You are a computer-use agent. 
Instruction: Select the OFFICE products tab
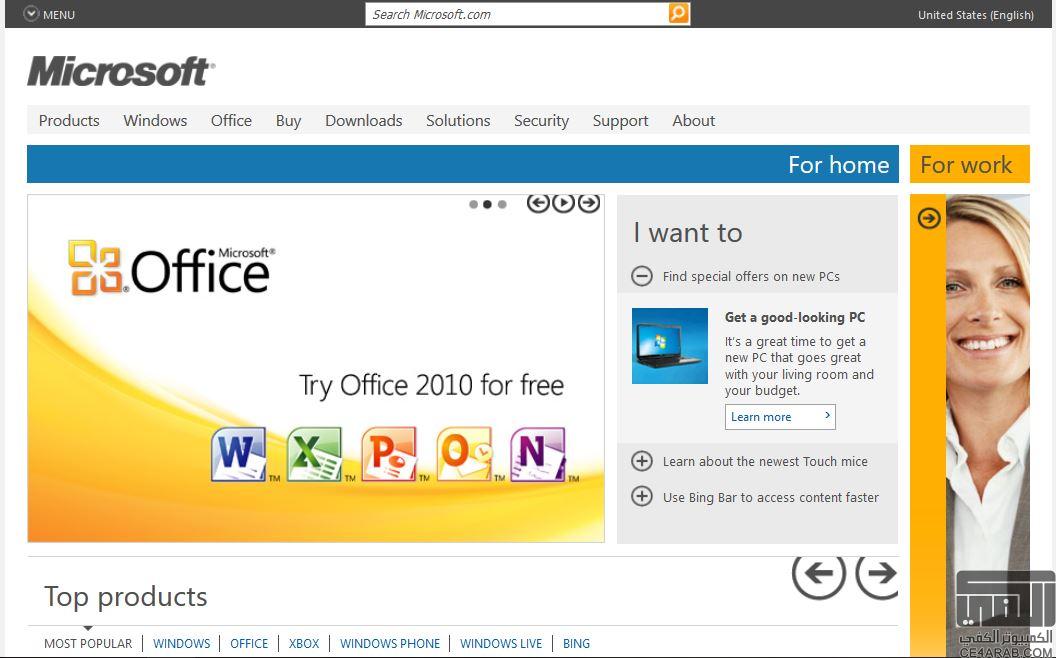[x=249, y=643]
